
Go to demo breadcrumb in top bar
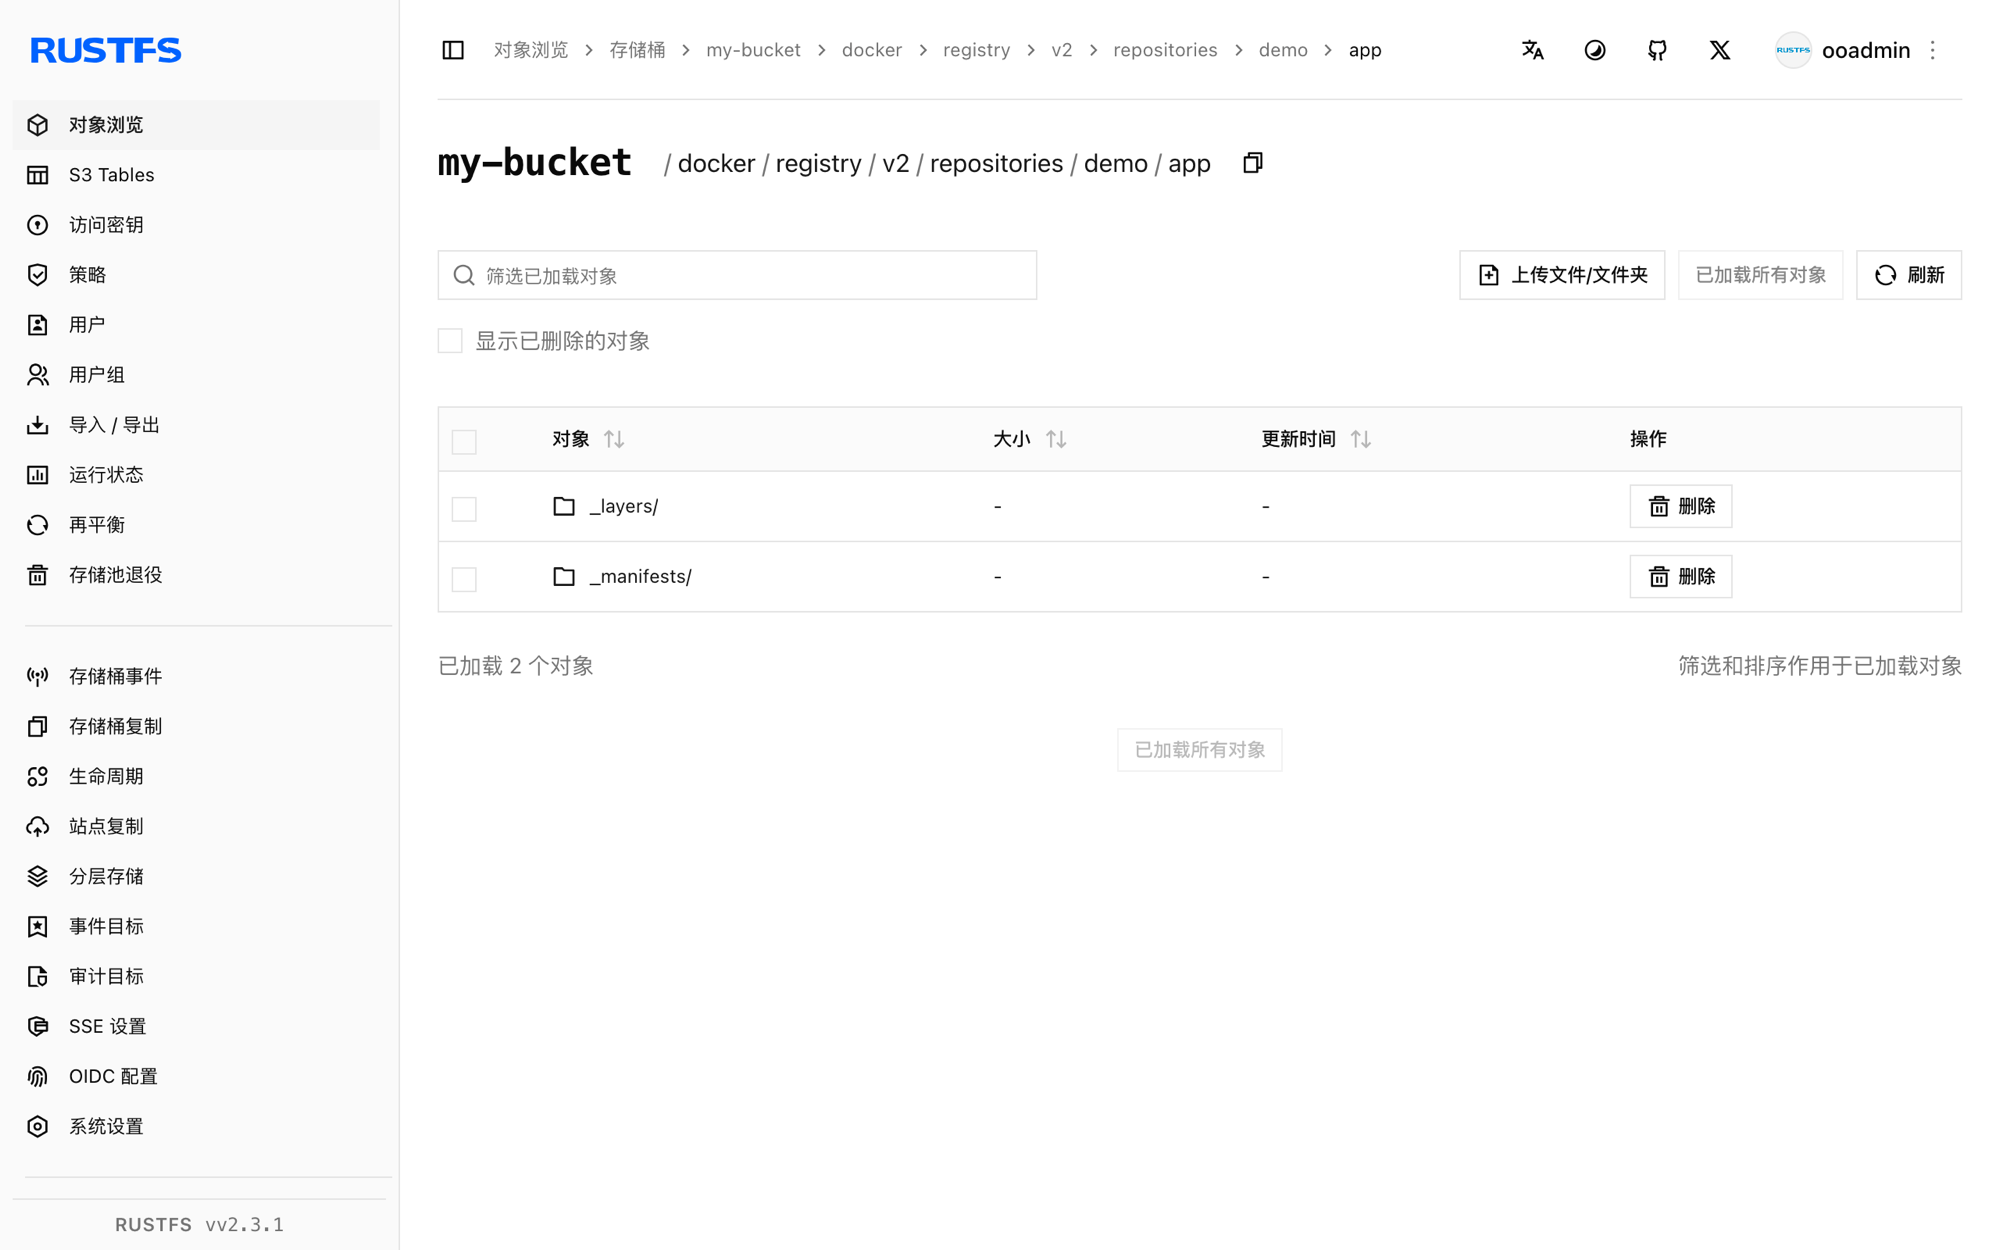coord(1283,50)
